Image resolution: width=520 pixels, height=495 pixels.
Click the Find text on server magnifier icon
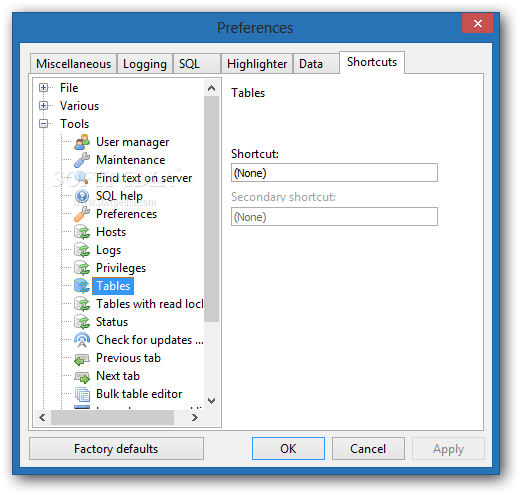click(82, 178)
